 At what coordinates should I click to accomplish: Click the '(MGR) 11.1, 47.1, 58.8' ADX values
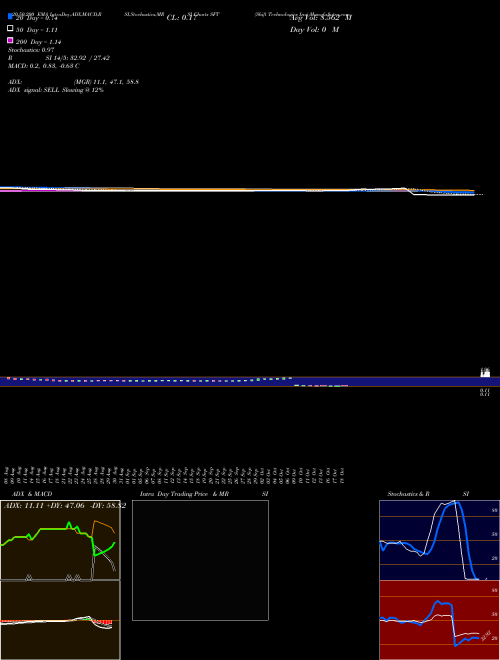pos(106,82)
